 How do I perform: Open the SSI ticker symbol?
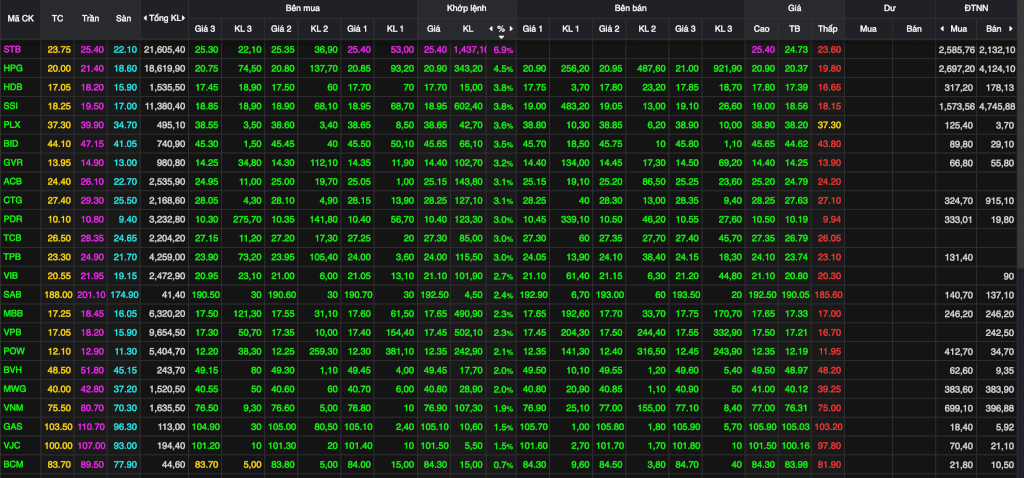tap(10, 106)
